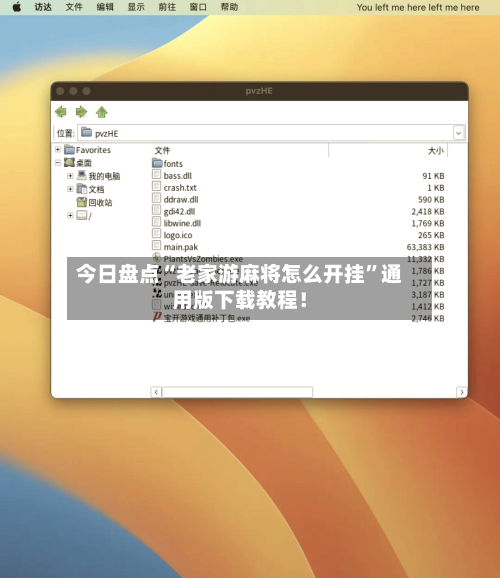Open the 显示 menu
This screenshot has height=578, width=500.
(136, 7)
